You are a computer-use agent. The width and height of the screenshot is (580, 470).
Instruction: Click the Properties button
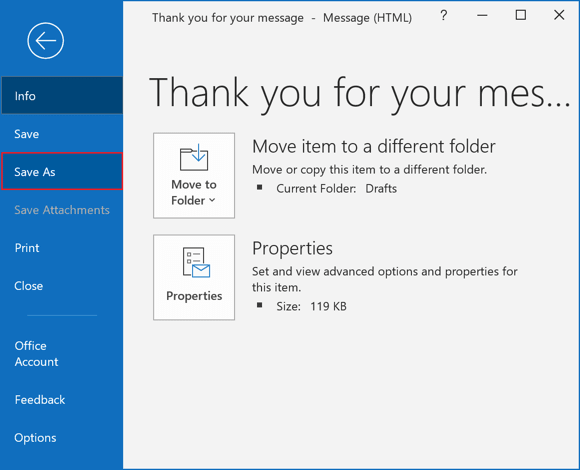click(x=194, y=277)
